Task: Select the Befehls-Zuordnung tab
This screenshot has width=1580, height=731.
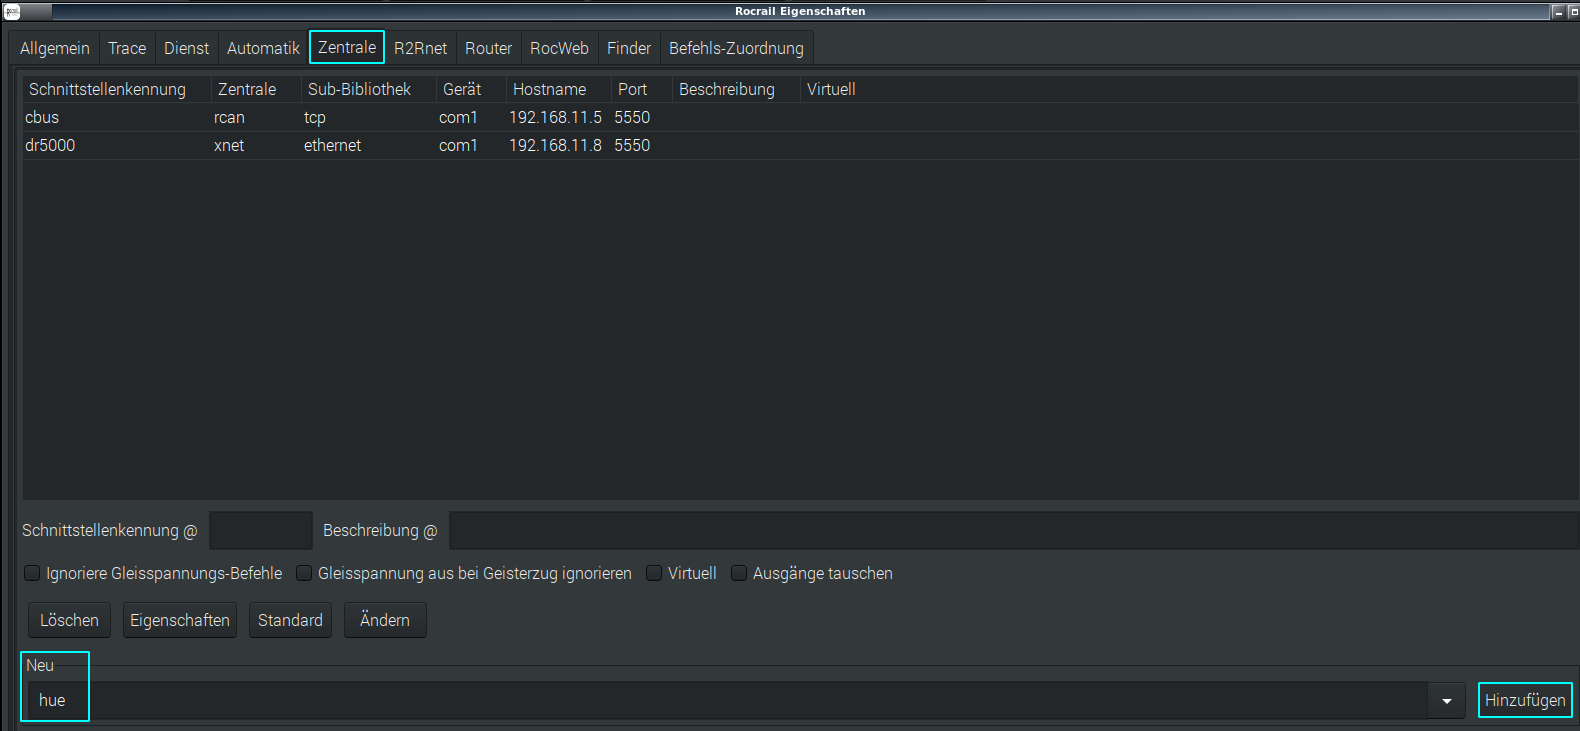Action: pos(736,48)
